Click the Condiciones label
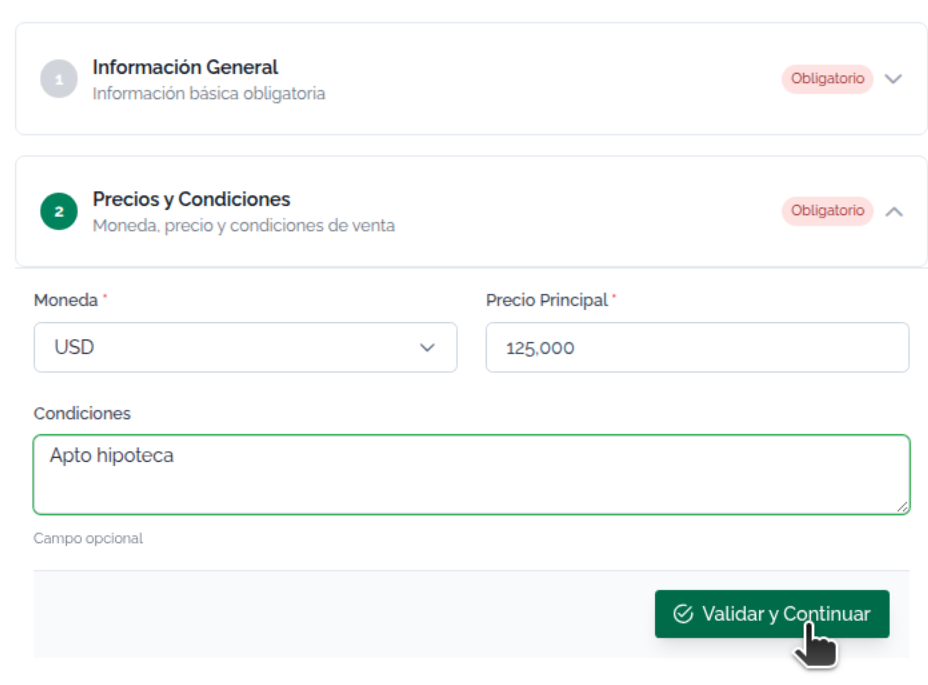The image size is (928, 685). (x=82, y=413)
